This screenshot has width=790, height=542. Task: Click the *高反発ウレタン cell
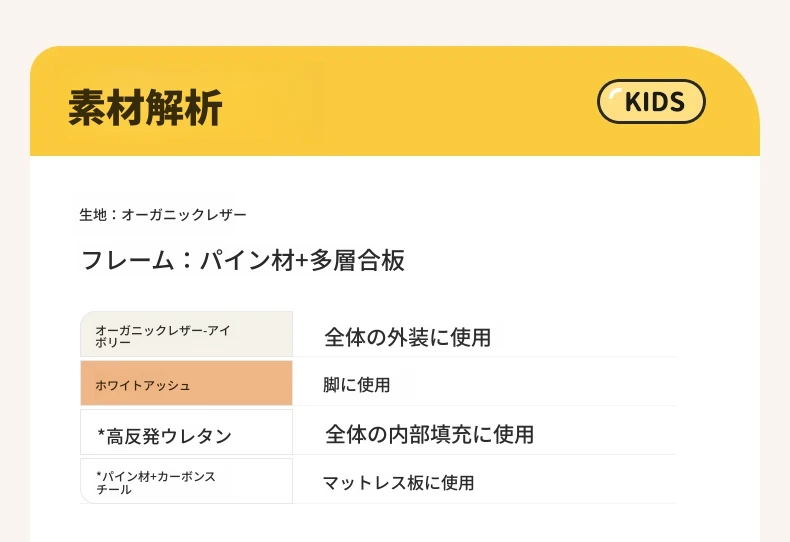click(186, 432)
